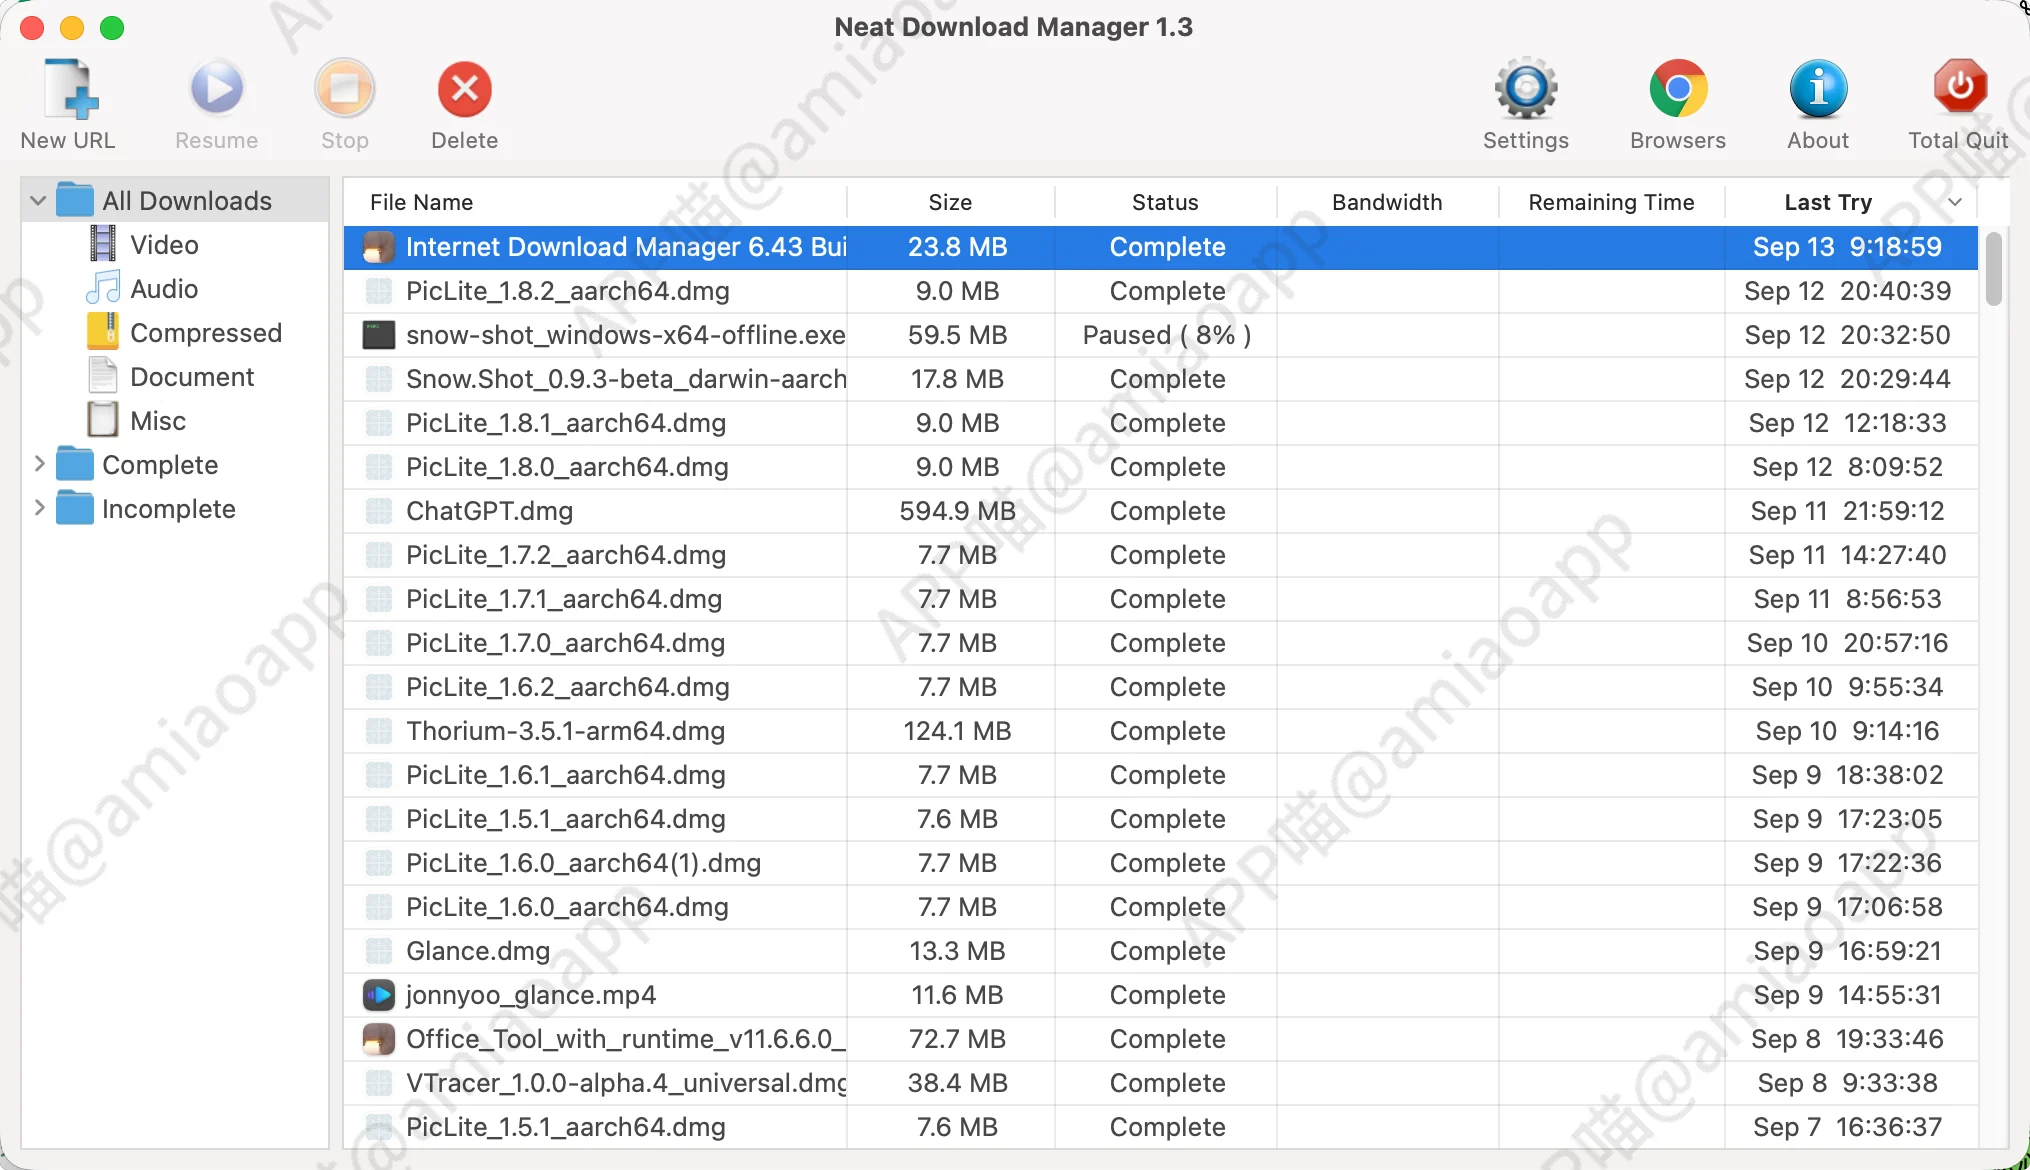
Task: Select Snow.Shot_0.9.3-beta_darwin-aarch file row
Action: [x=1160, y=379]
